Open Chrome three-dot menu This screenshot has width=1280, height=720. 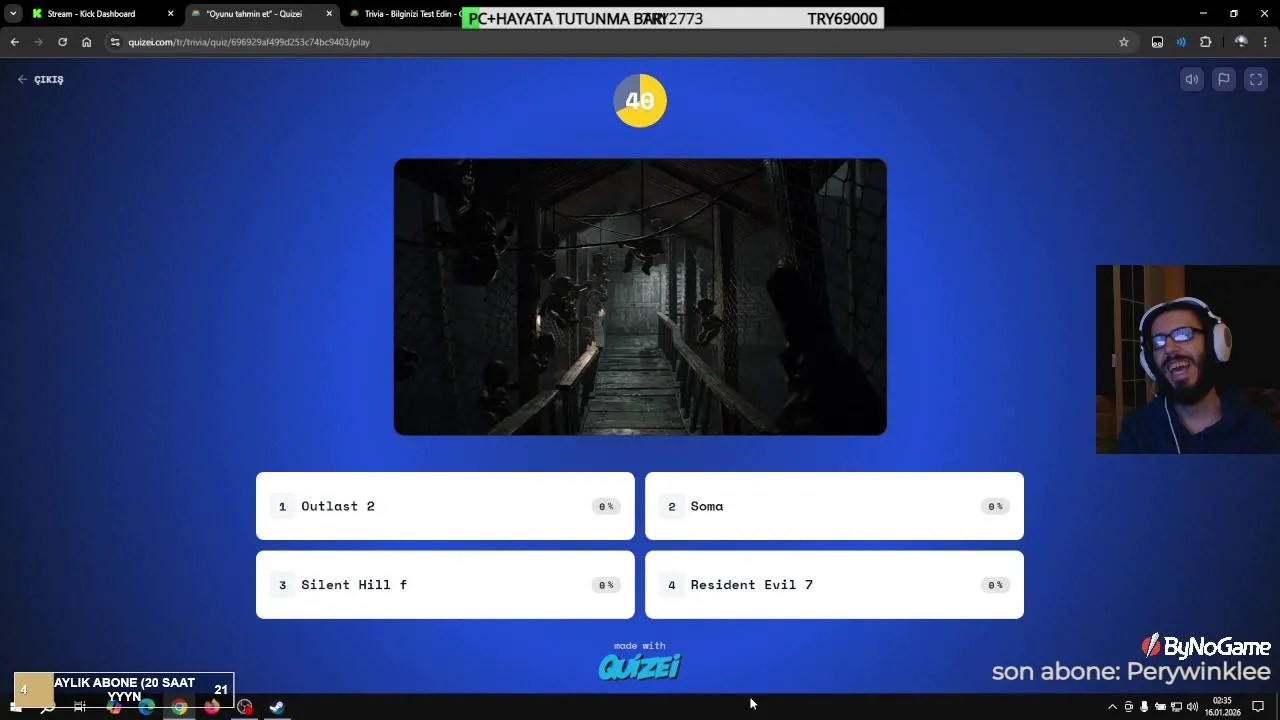(x=1265, y=42)
